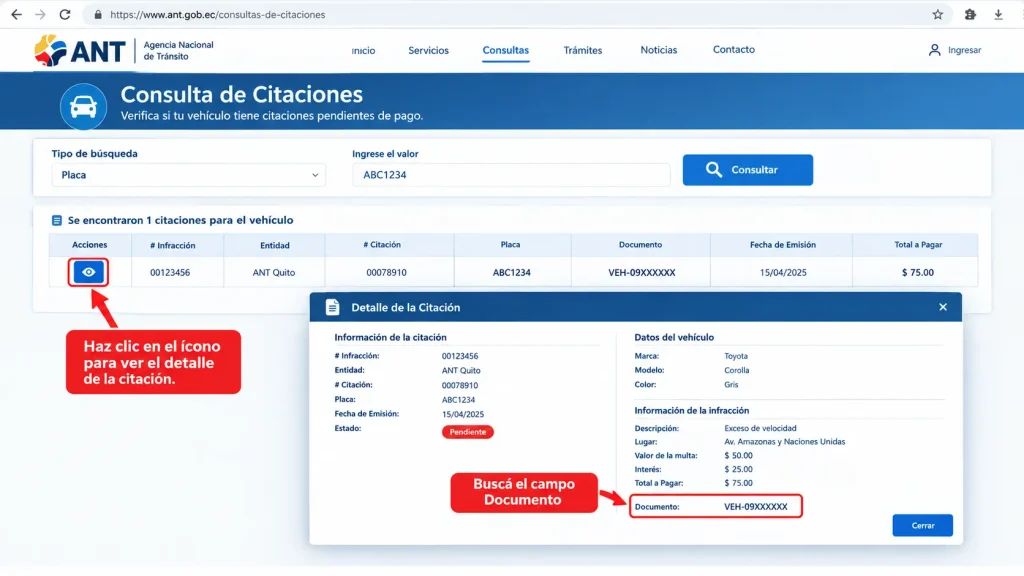Click the Av. Amazonas y Naciones Unidas location

(784, 441)
